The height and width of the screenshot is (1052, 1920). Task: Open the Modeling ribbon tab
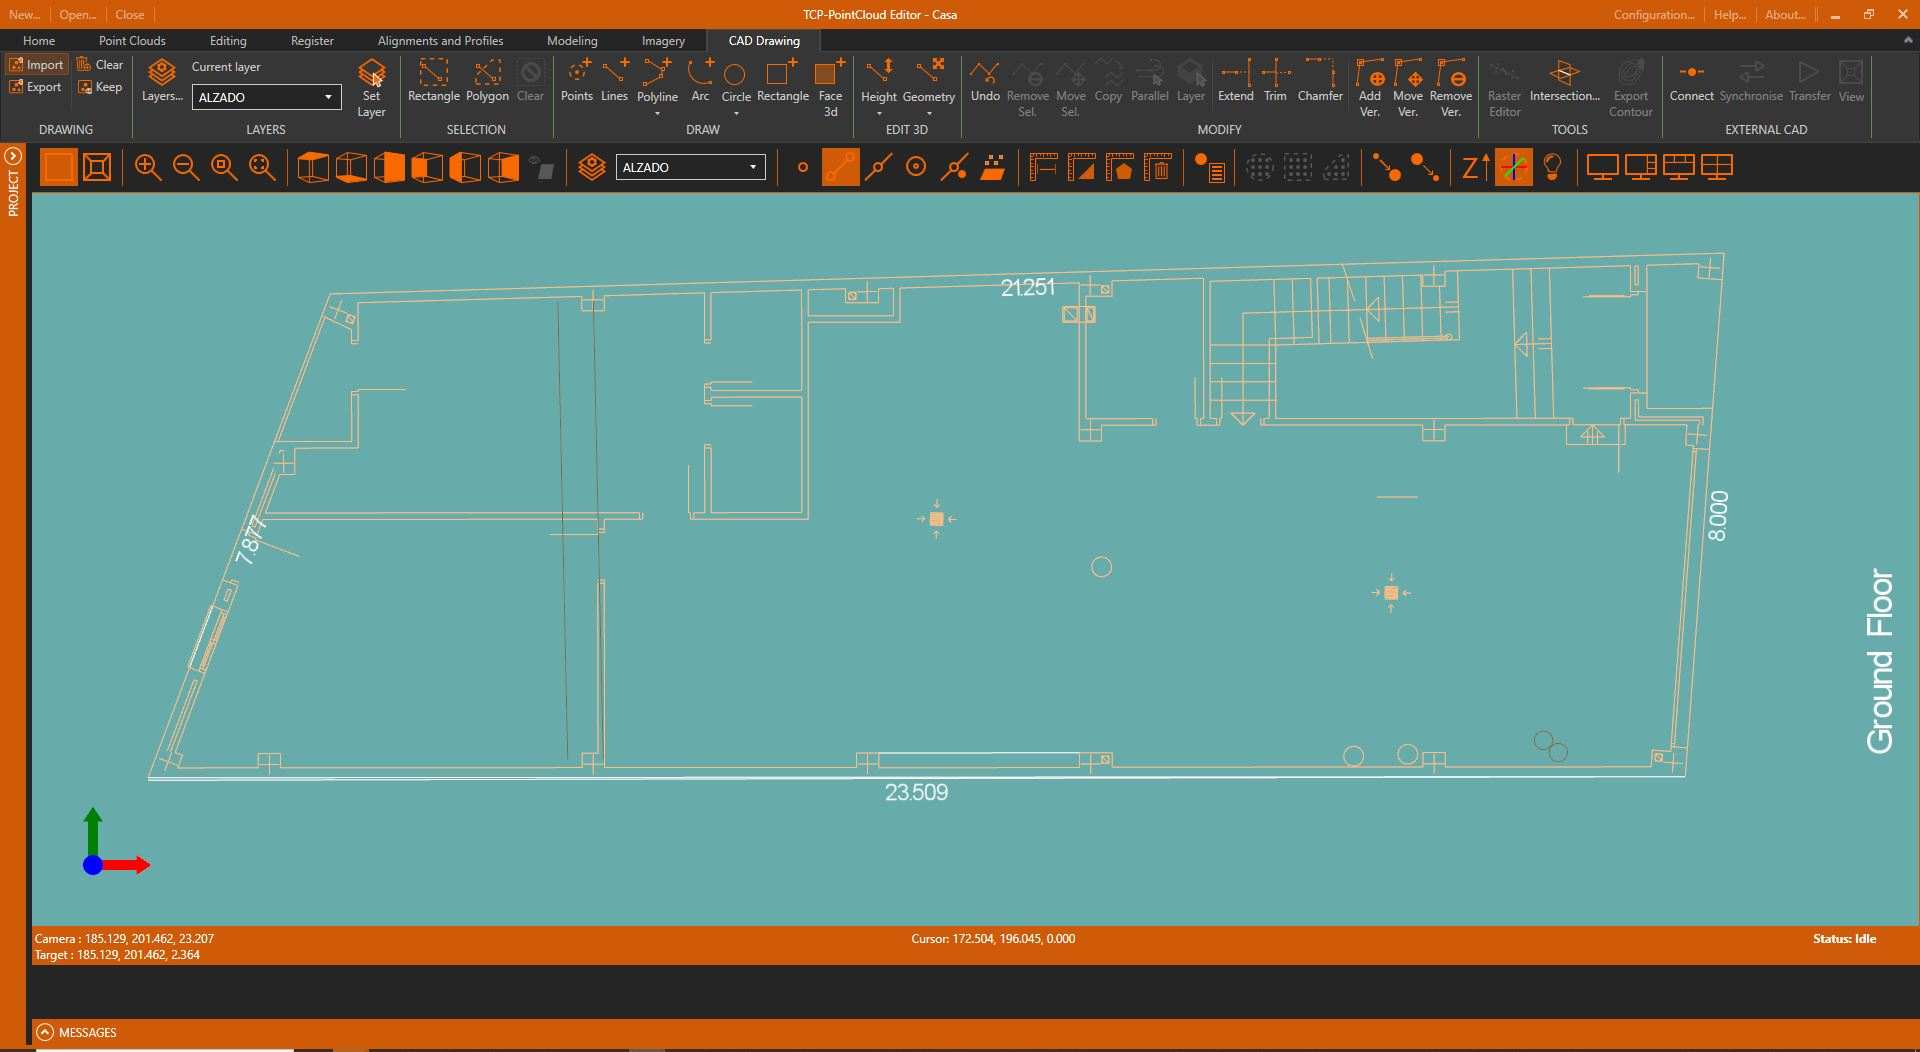coord(572,41)
